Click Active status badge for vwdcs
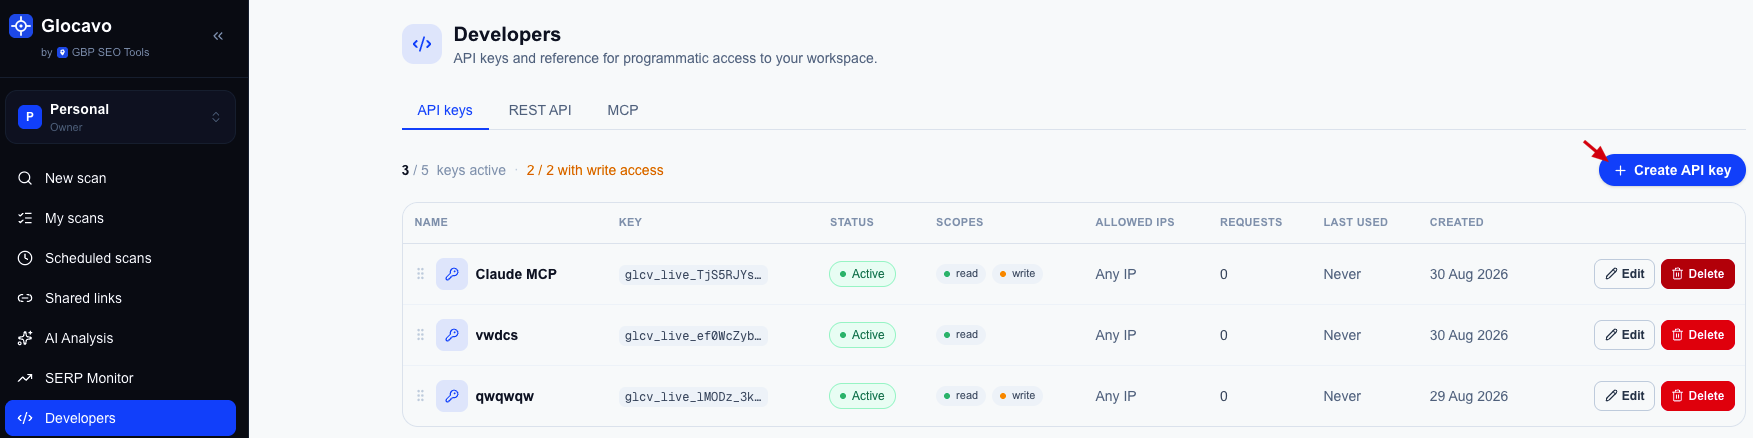Screen dimensions: 1753x438 click(x=862, y=335)
